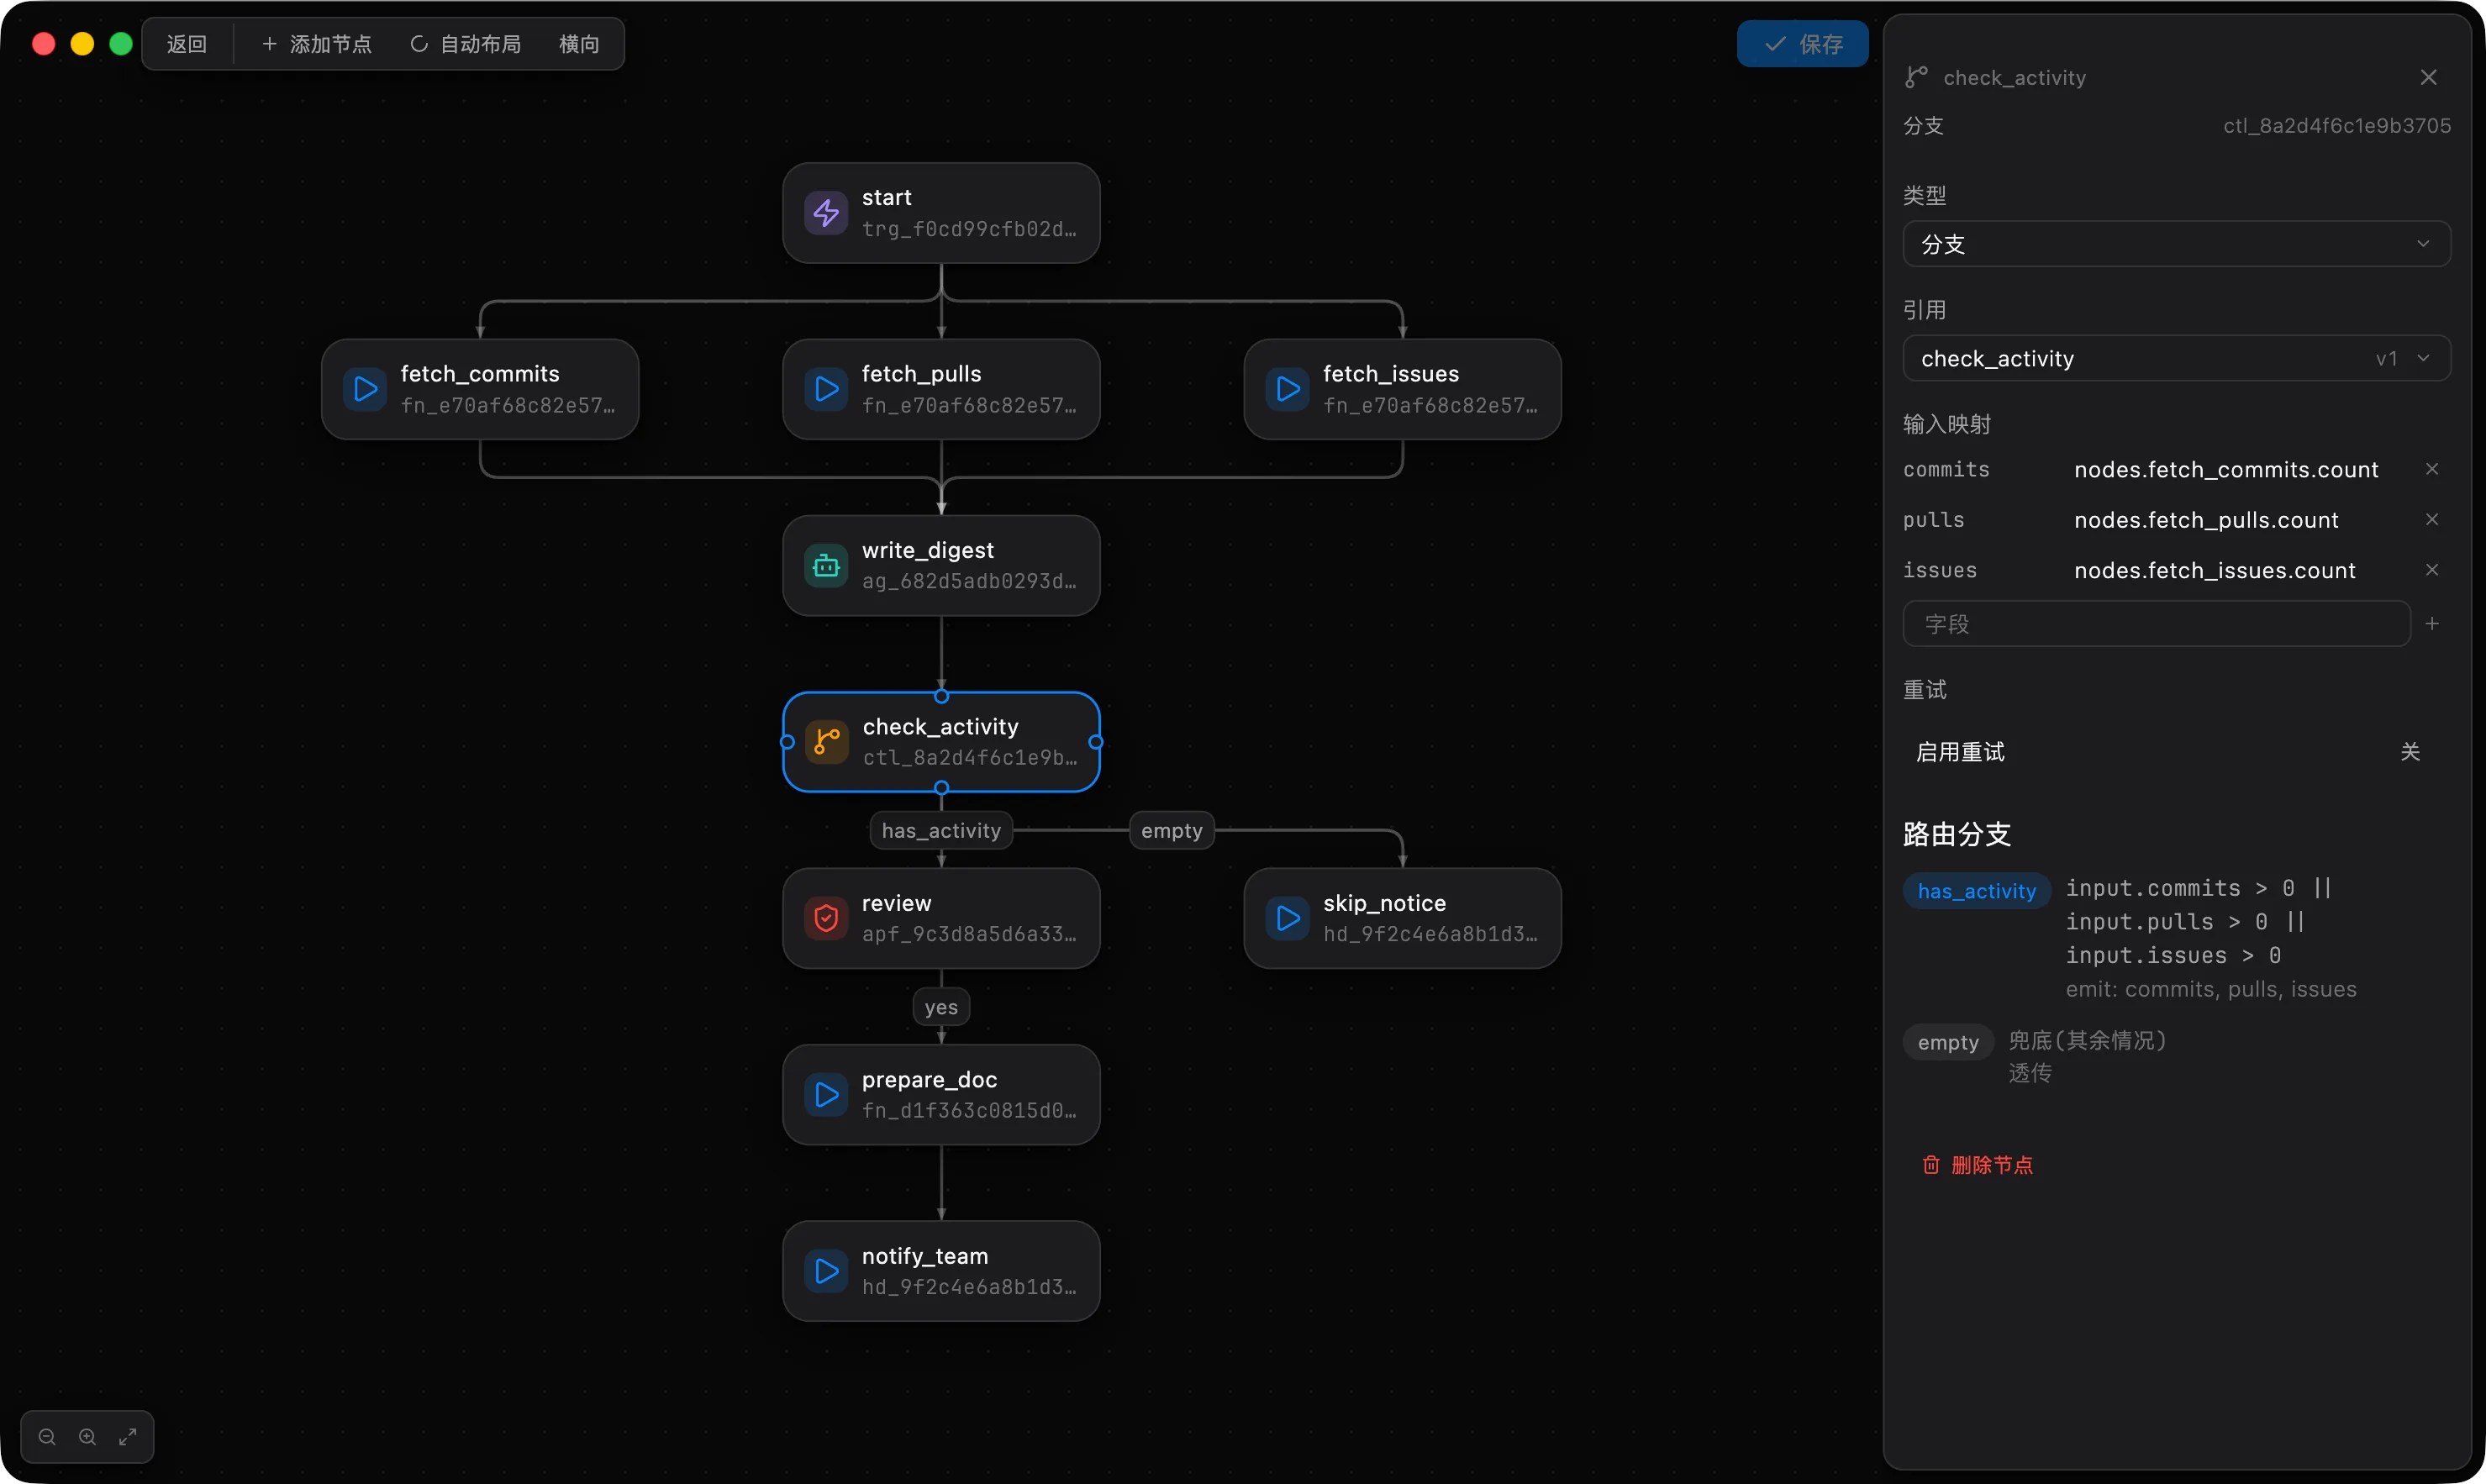Fit canvas to view with expand arrows icon

click(x=128, y=1437)
